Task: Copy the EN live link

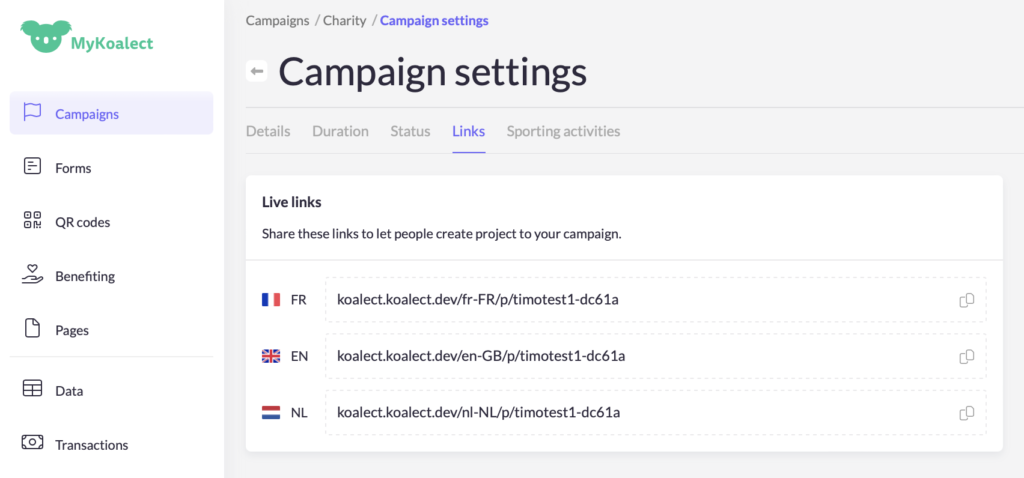Action: coord(966,356)
